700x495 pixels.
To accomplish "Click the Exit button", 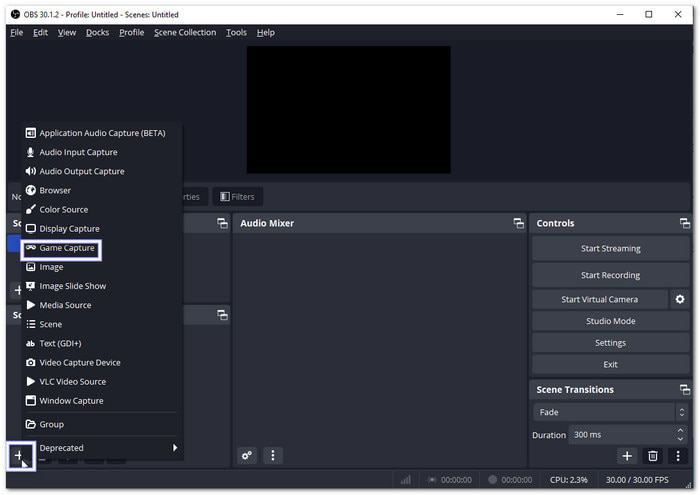I will (x=610, y=365).
